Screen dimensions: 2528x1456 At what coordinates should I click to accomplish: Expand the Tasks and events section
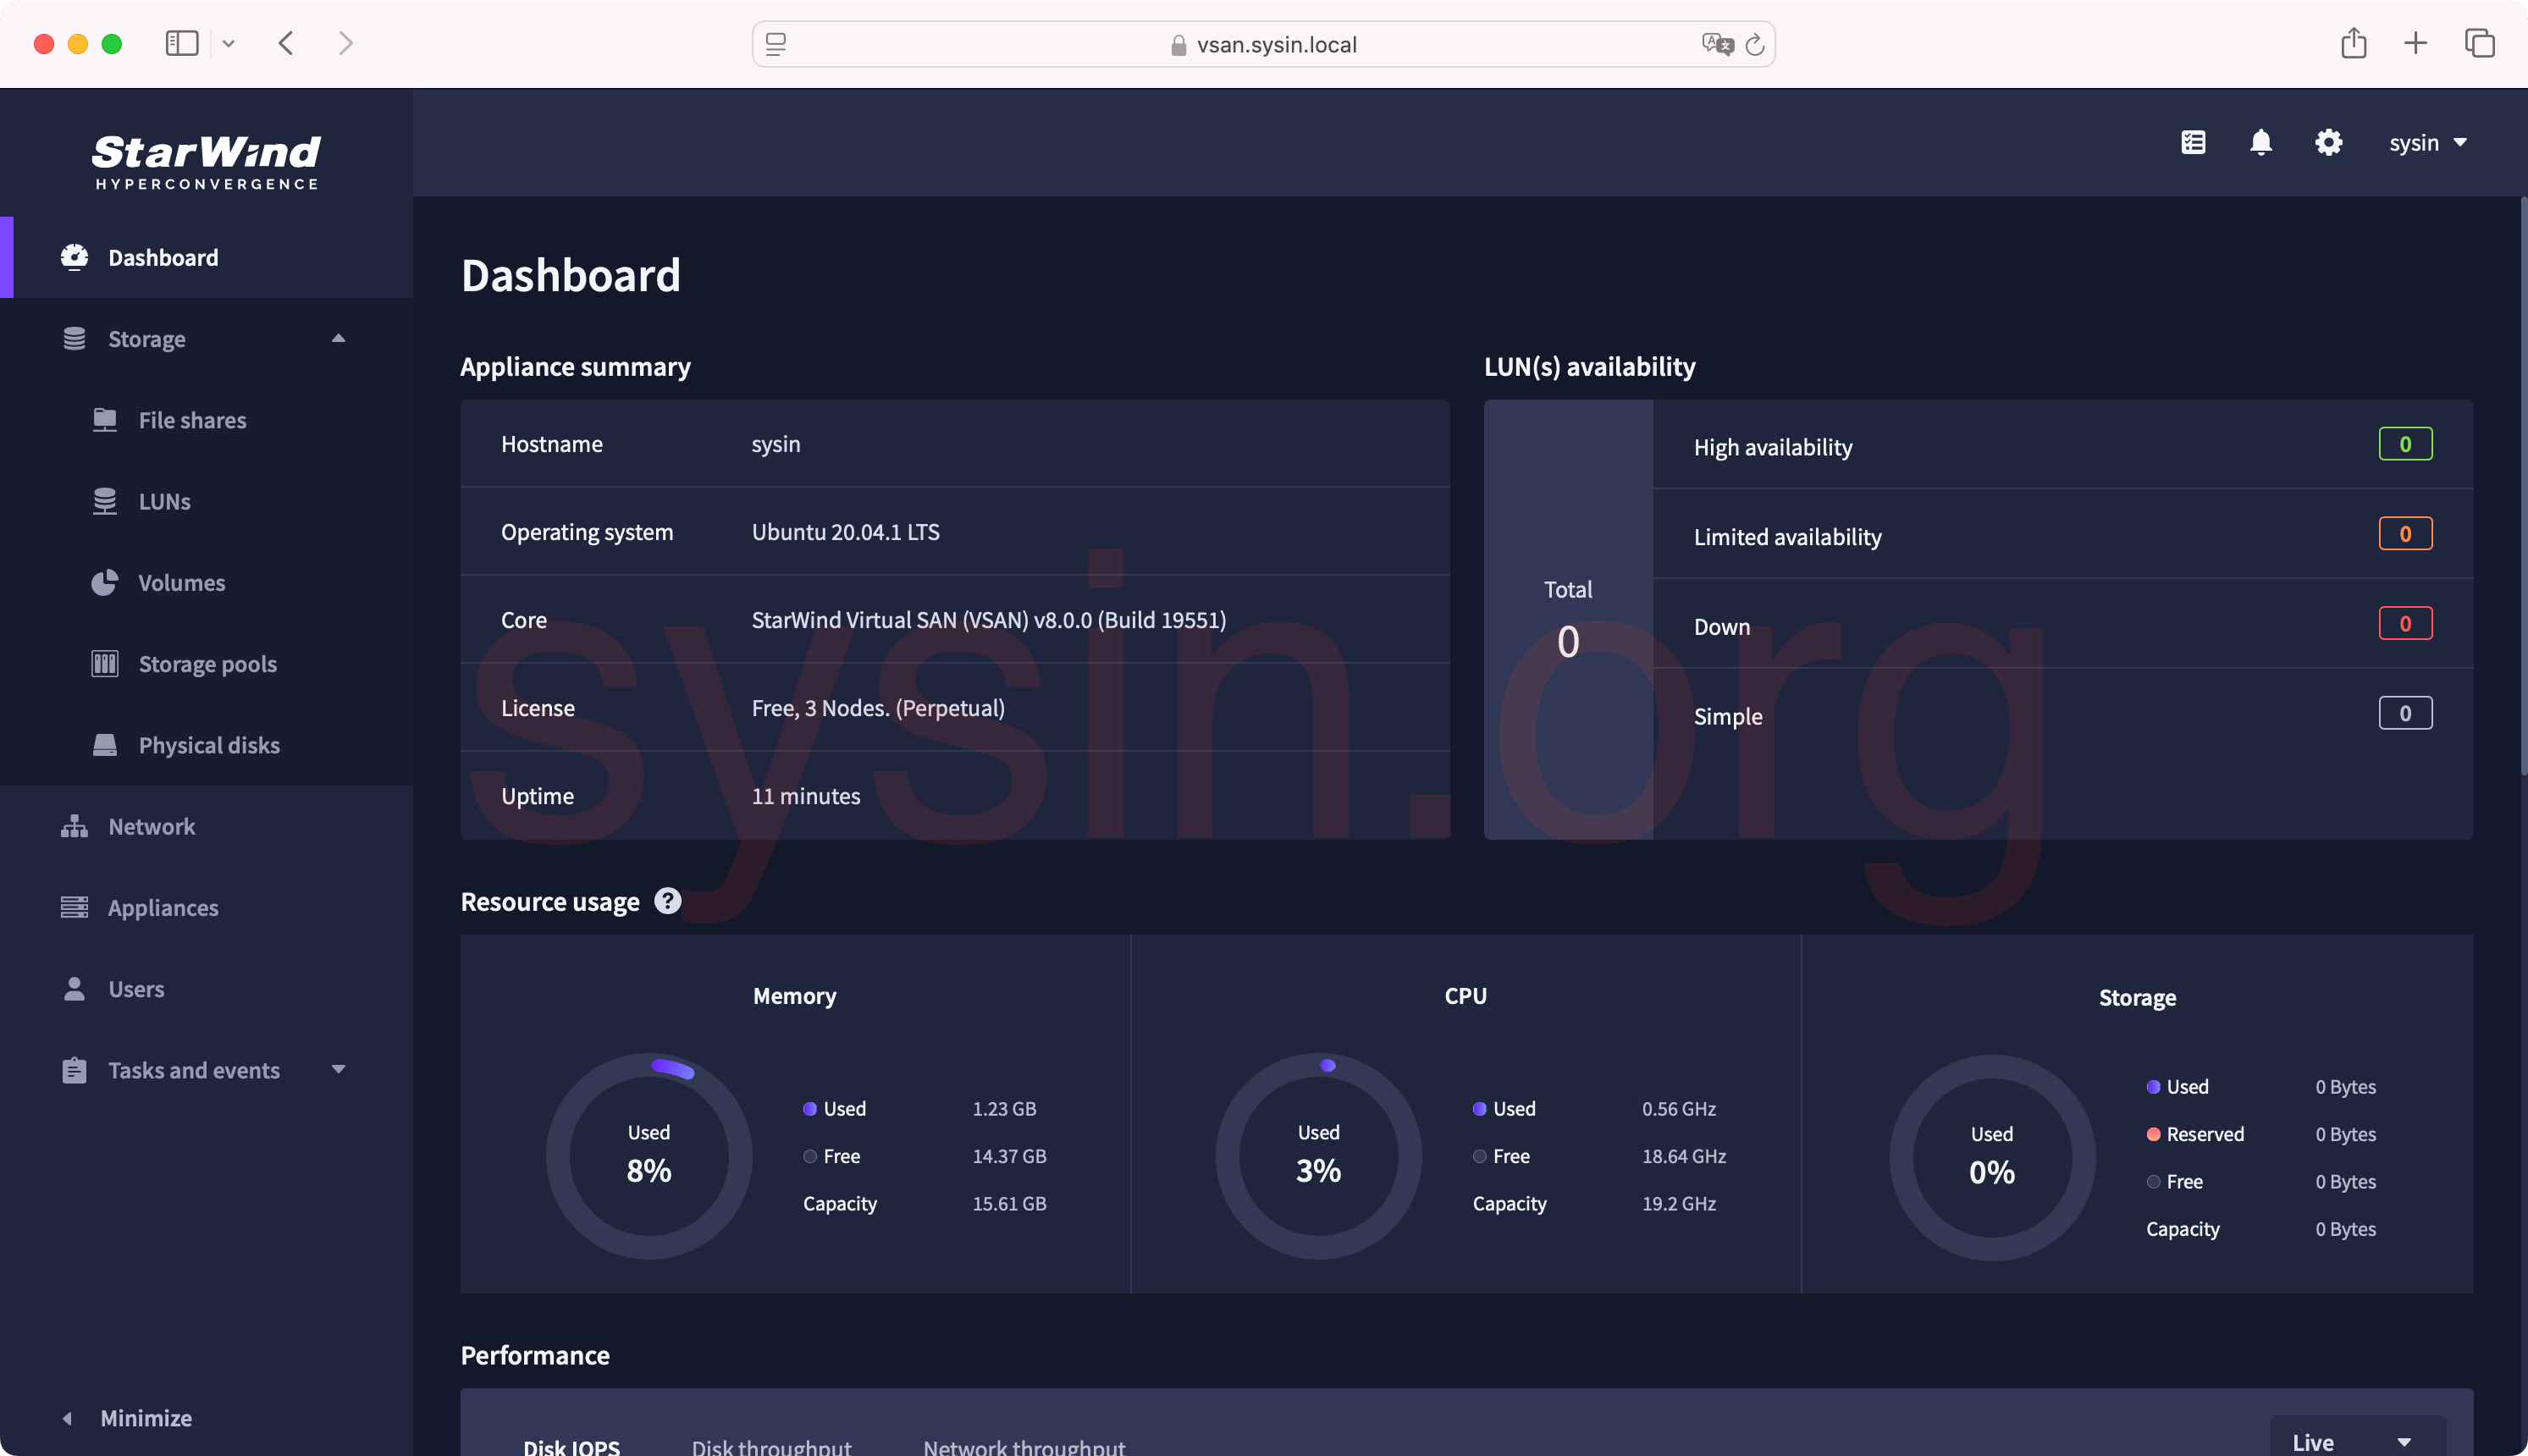[x=338, y=1070]
